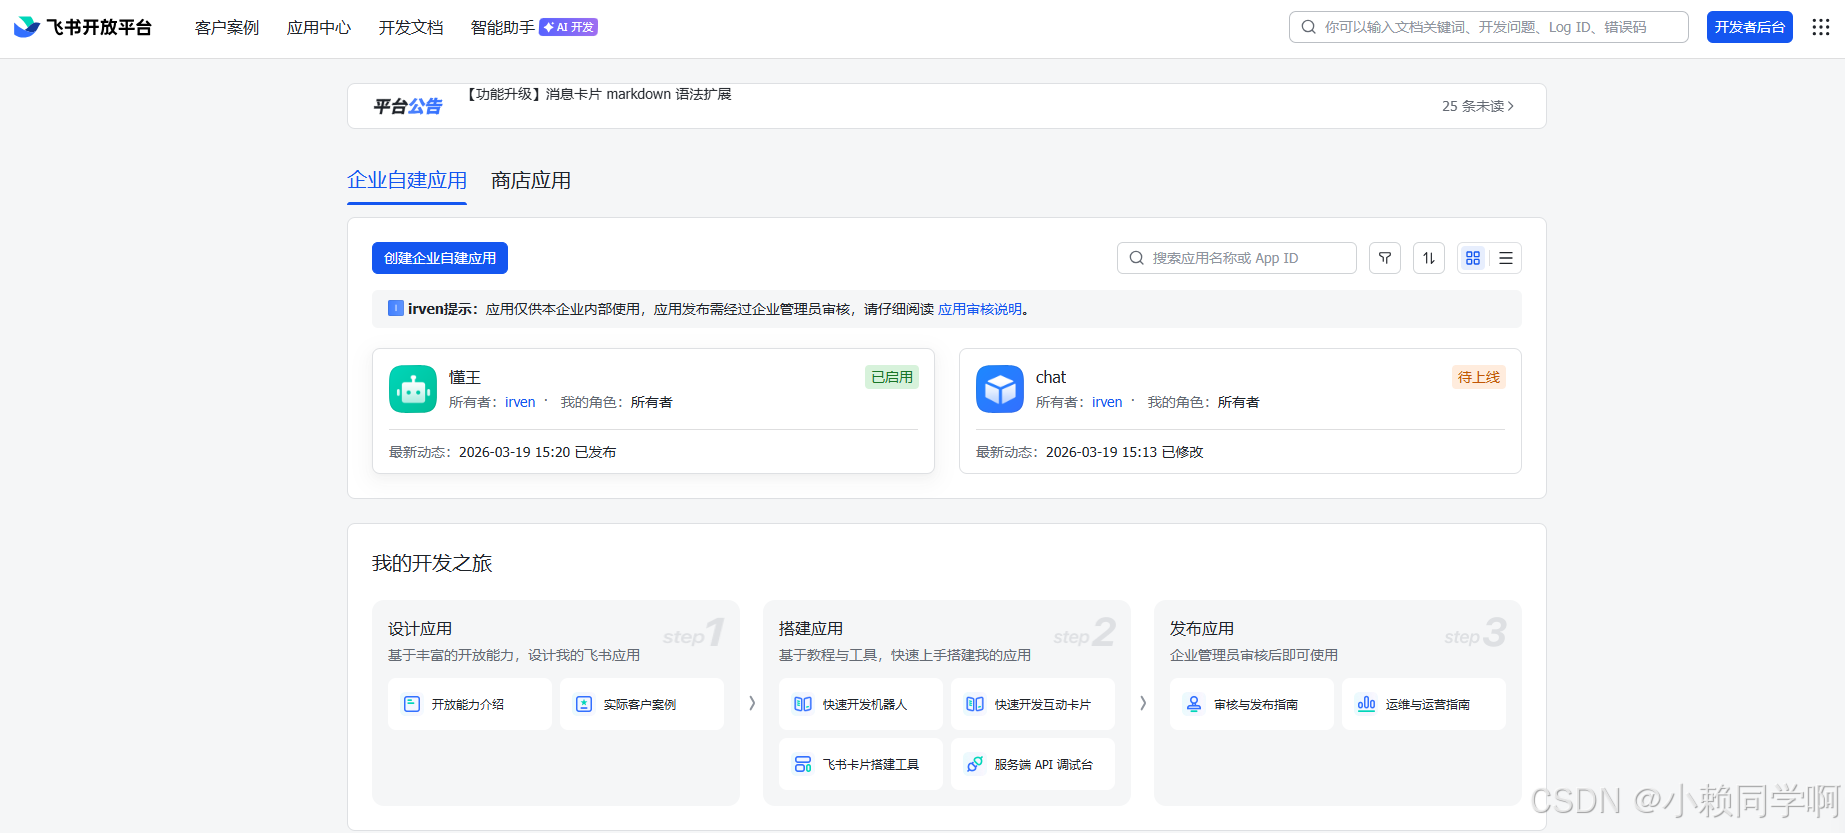Click the 懂王 robot app icon

point(413,389)
